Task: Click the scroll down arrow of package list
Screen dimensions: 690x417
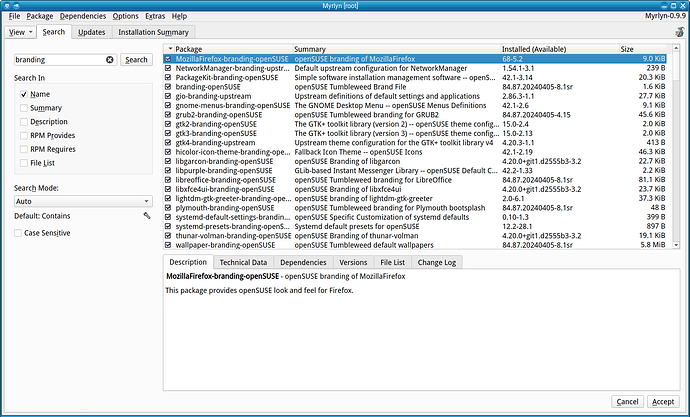Action: [676, 245]
